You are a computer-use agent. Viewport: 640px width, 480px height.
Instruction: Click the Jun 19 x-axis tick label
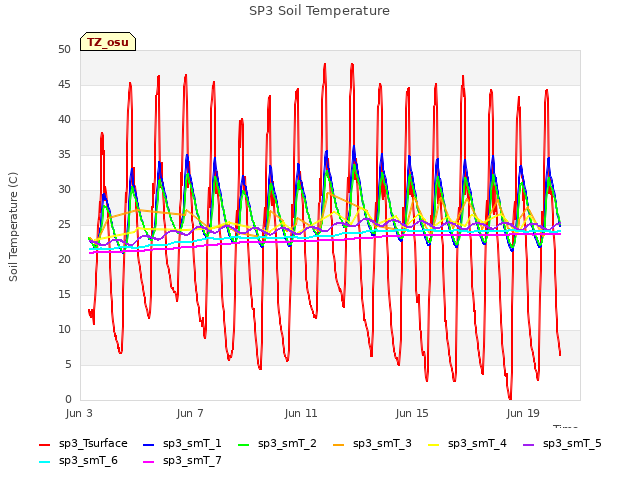[x=523, y=413]
